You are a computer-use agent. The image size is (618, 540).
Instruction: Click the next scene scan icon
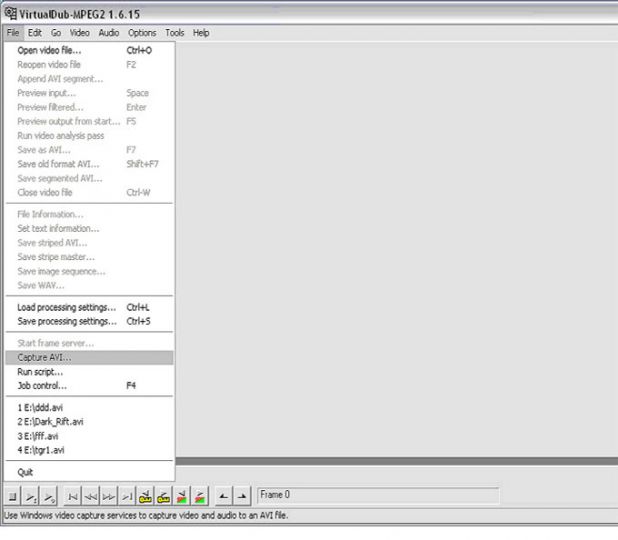click(x=199, y=496)
